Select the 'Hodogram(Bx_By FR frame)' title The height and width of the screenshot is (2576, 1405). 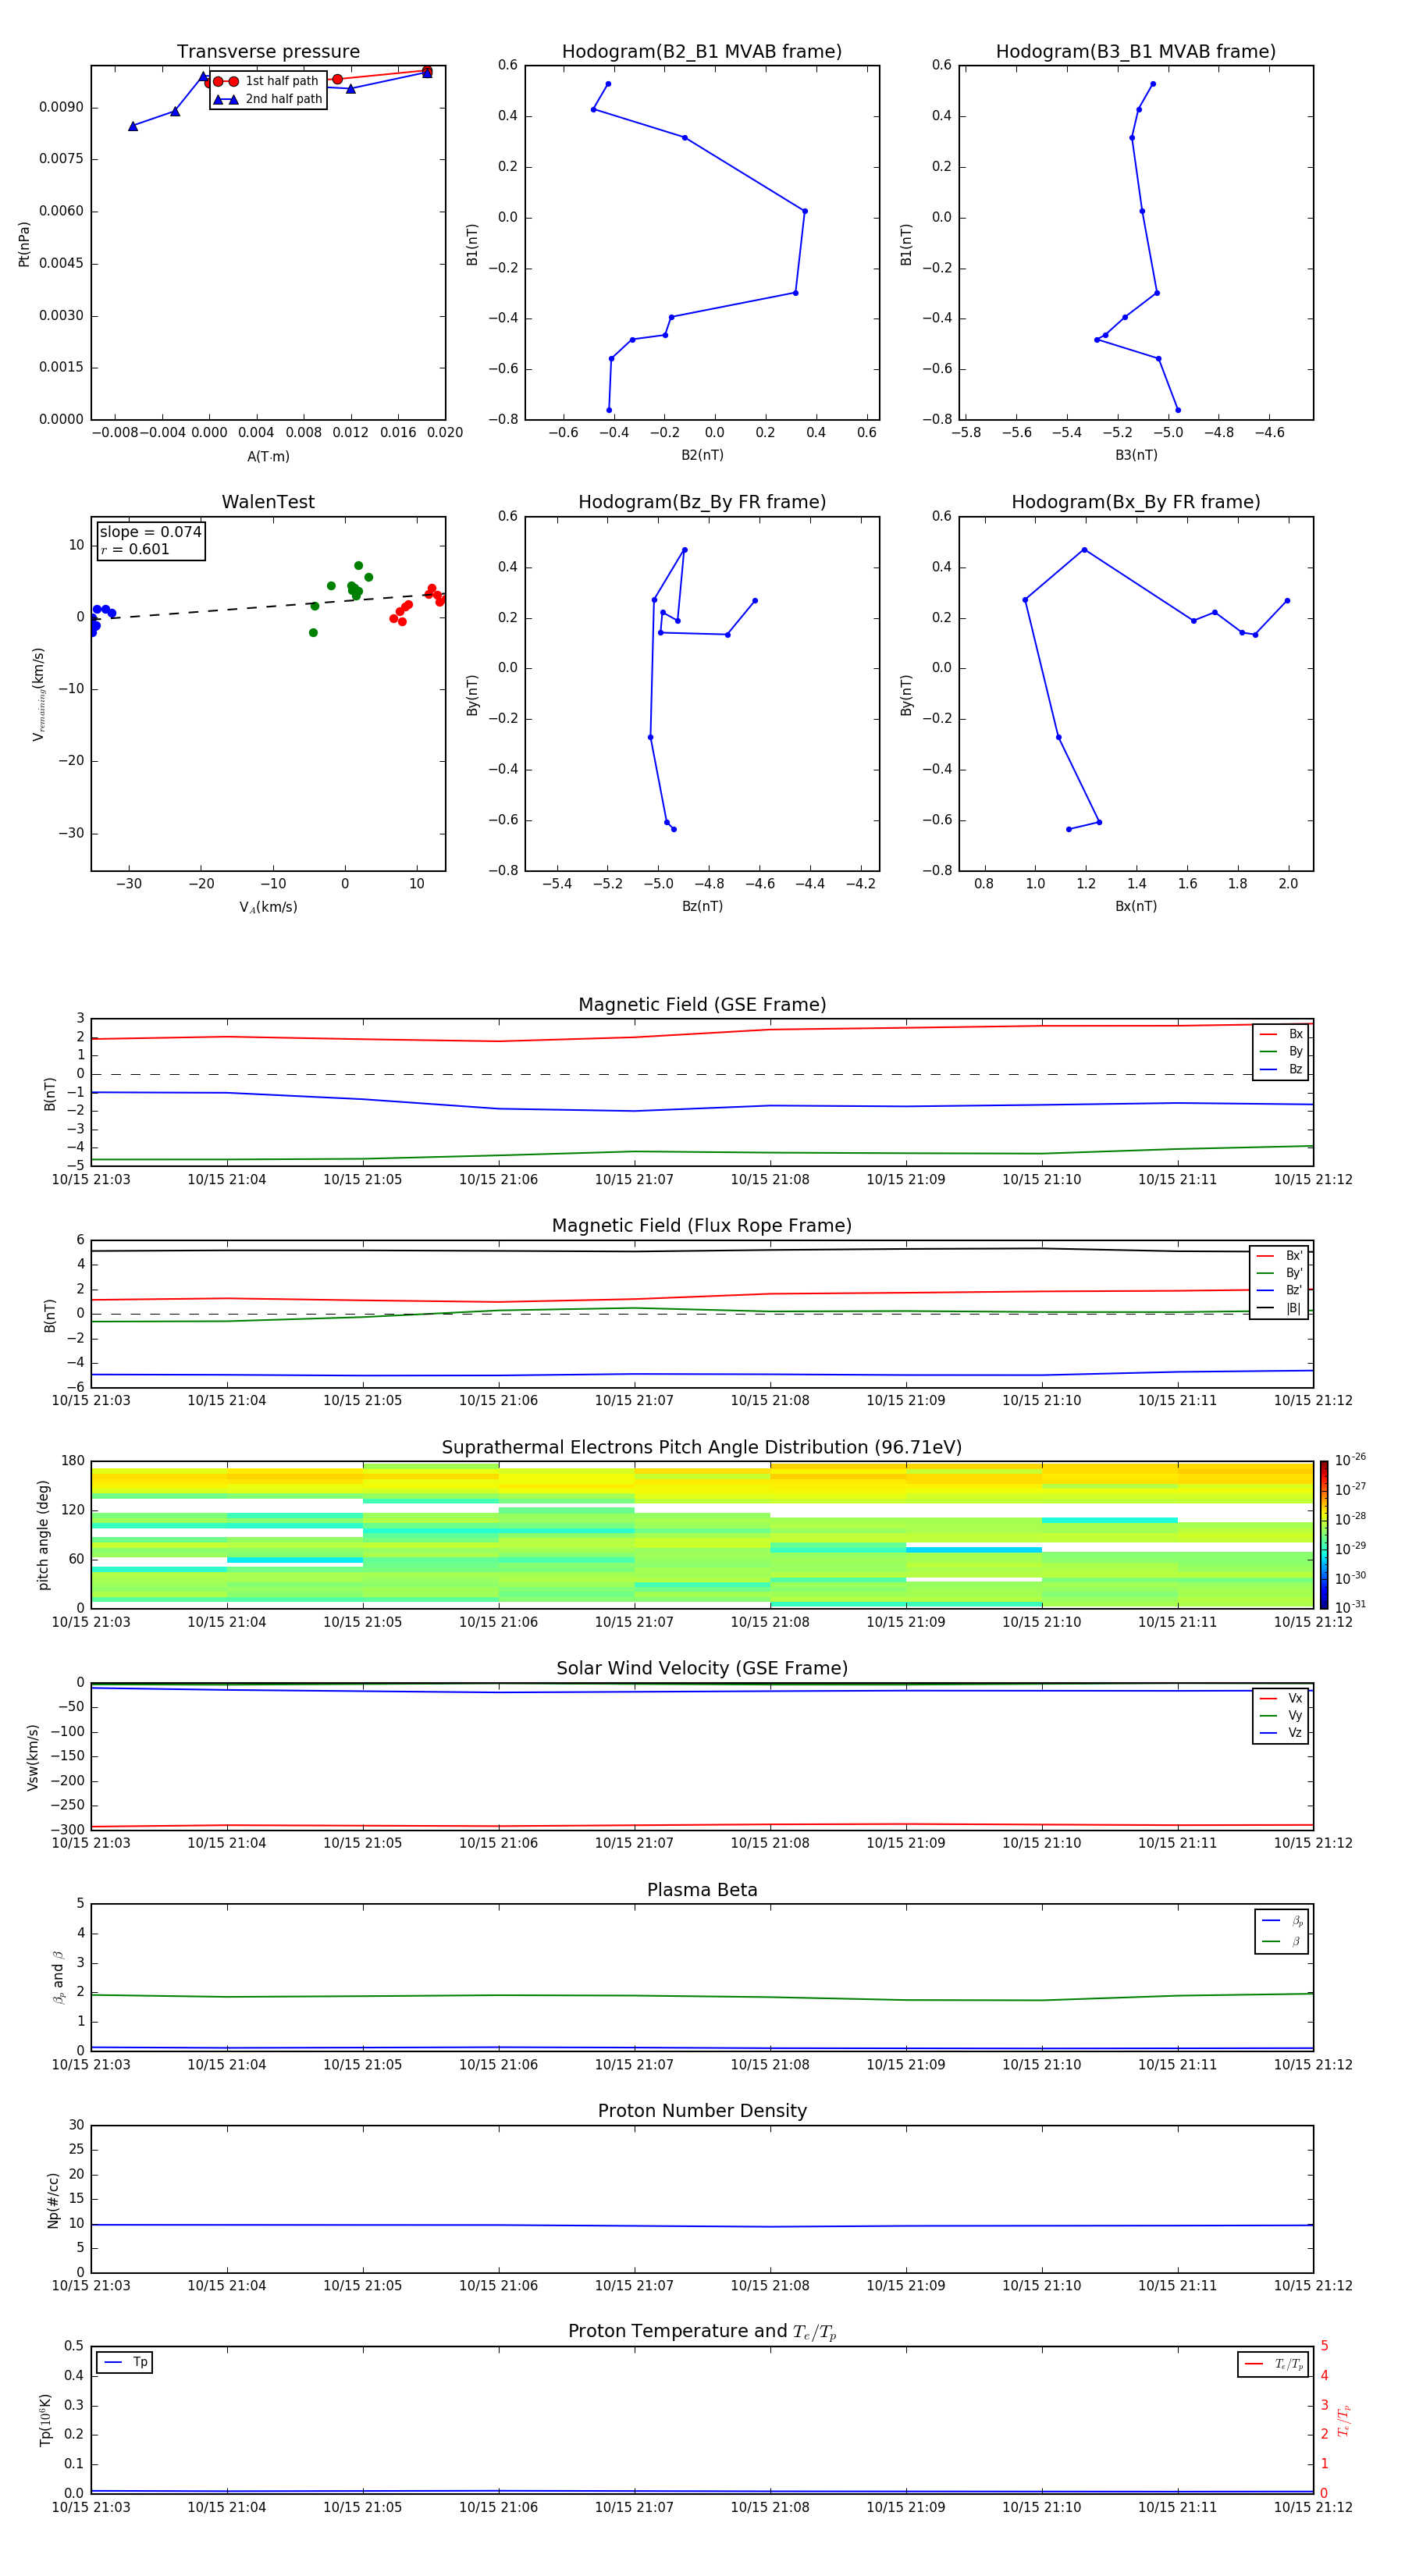tap(1136, 502)
